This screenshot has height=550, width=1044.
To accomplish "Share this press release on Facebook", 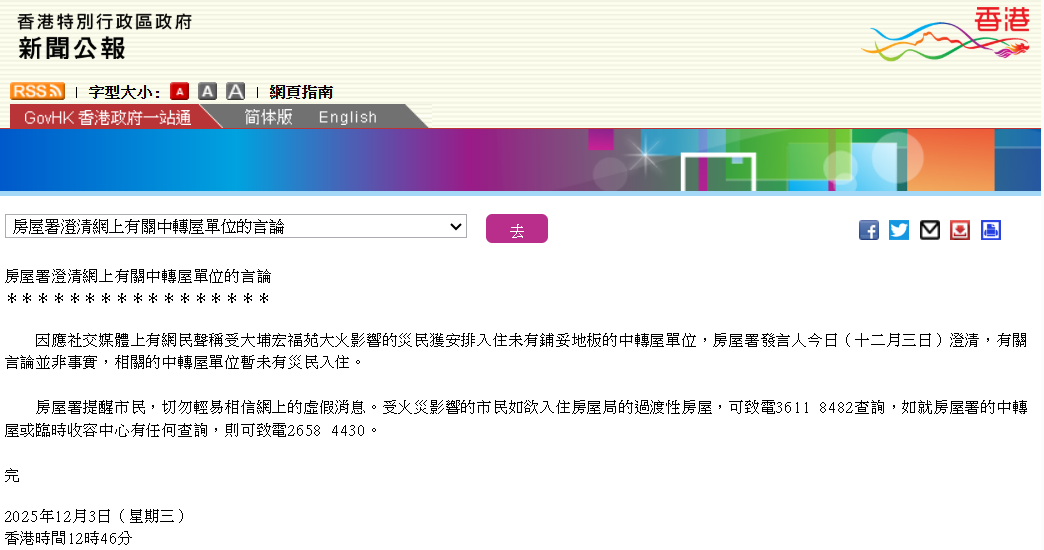I will 869,230.
